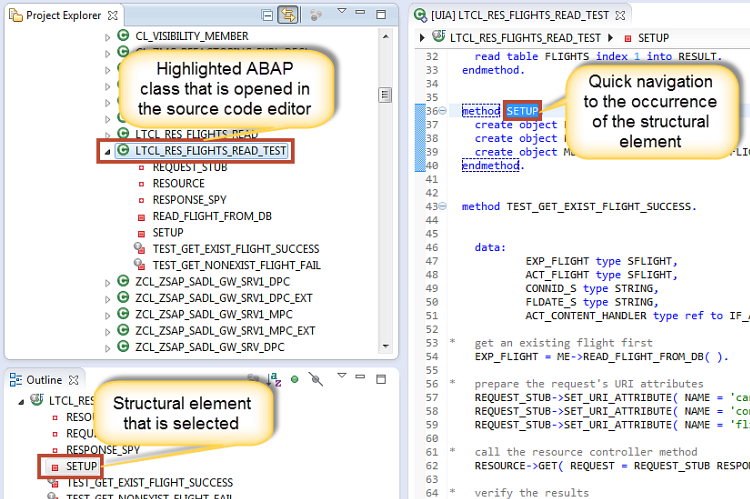Close the Outline view tab
The image size is (750, 499).
74,380
